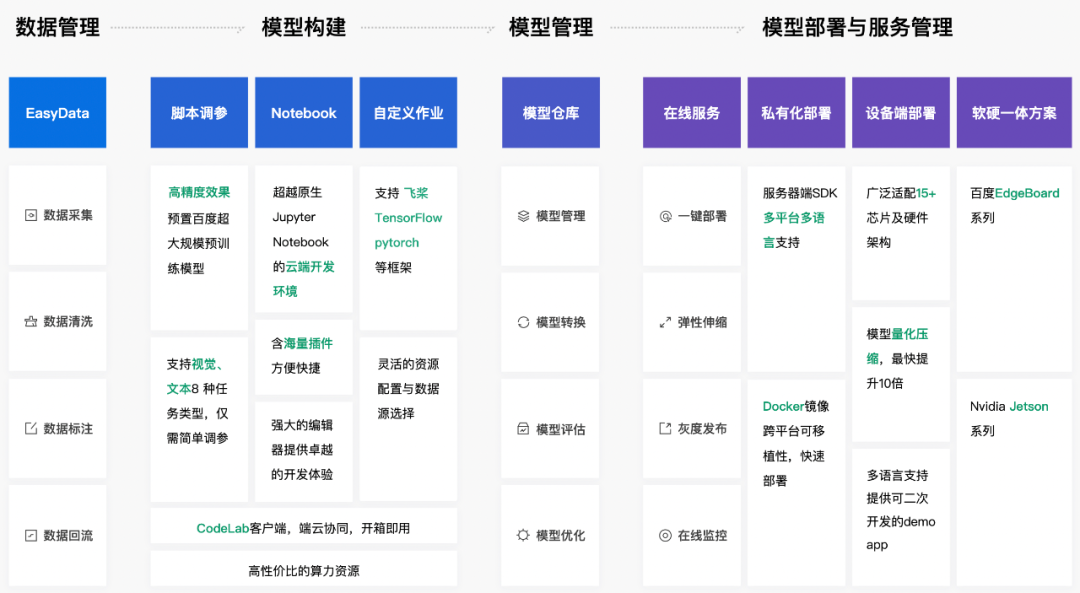Click the green 海量插件 text
1080x593 pixels.
point(308,343)
